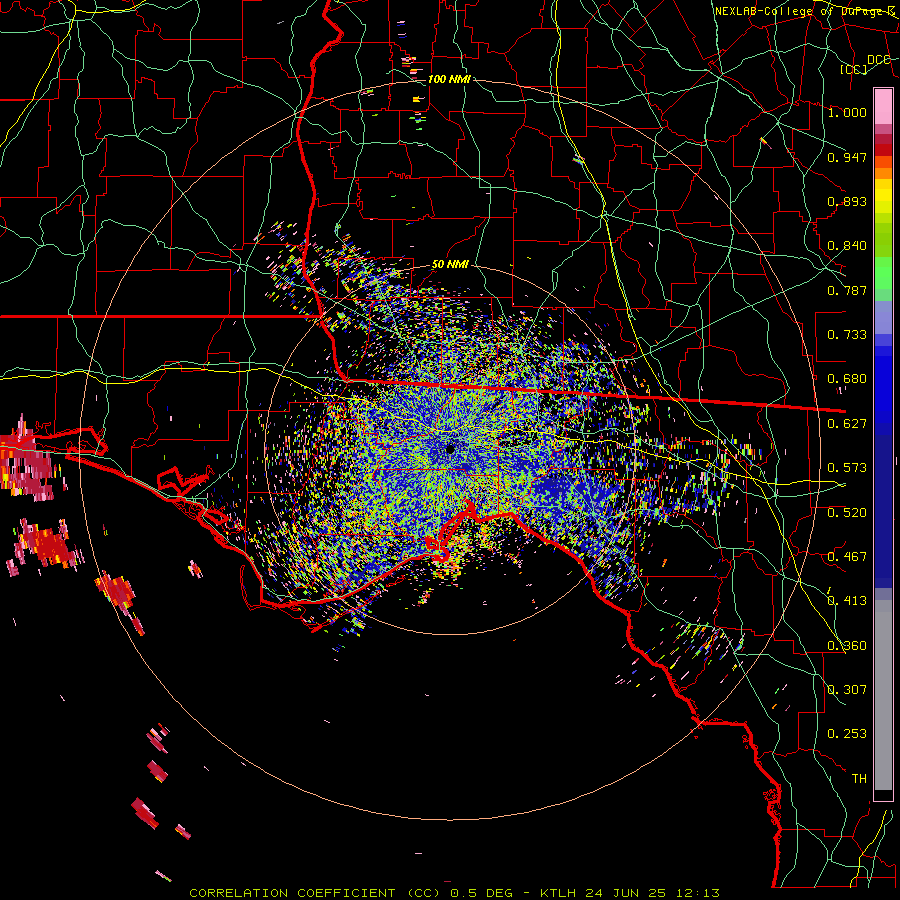
Task: Click the 24 JUN 25 date text
Action: point(627,893)
